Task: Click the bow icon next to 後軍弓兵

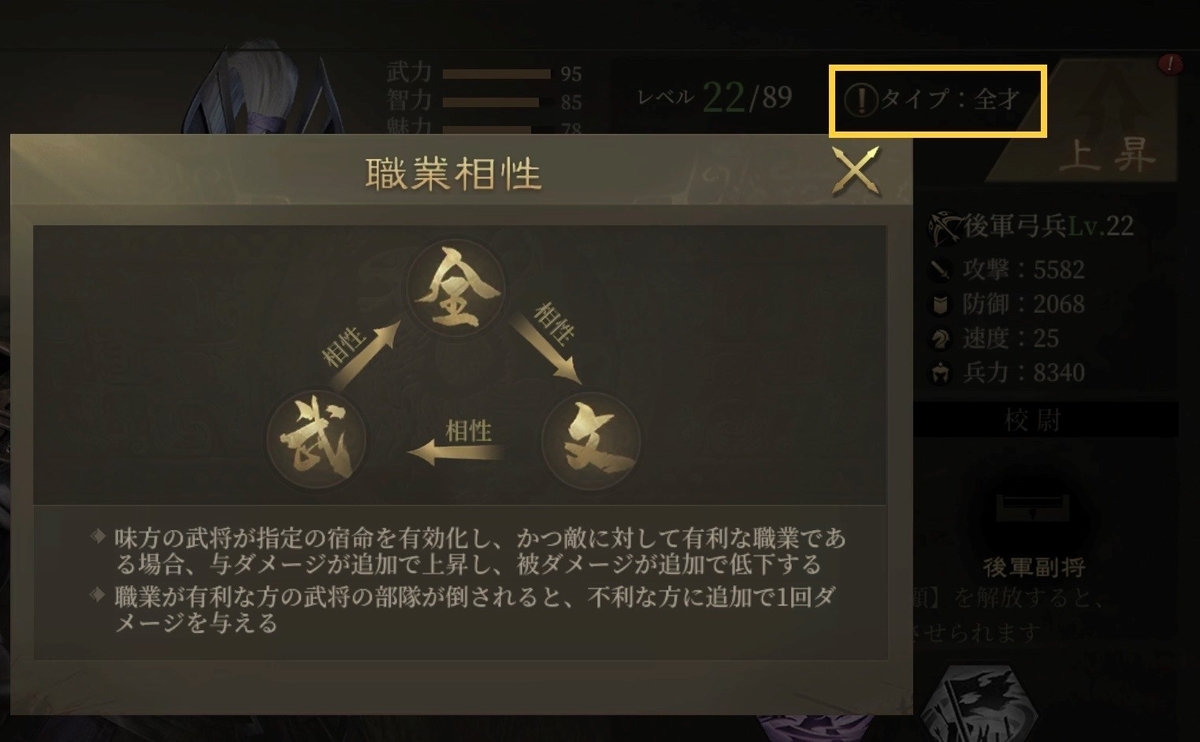Action: pos(943,226)
